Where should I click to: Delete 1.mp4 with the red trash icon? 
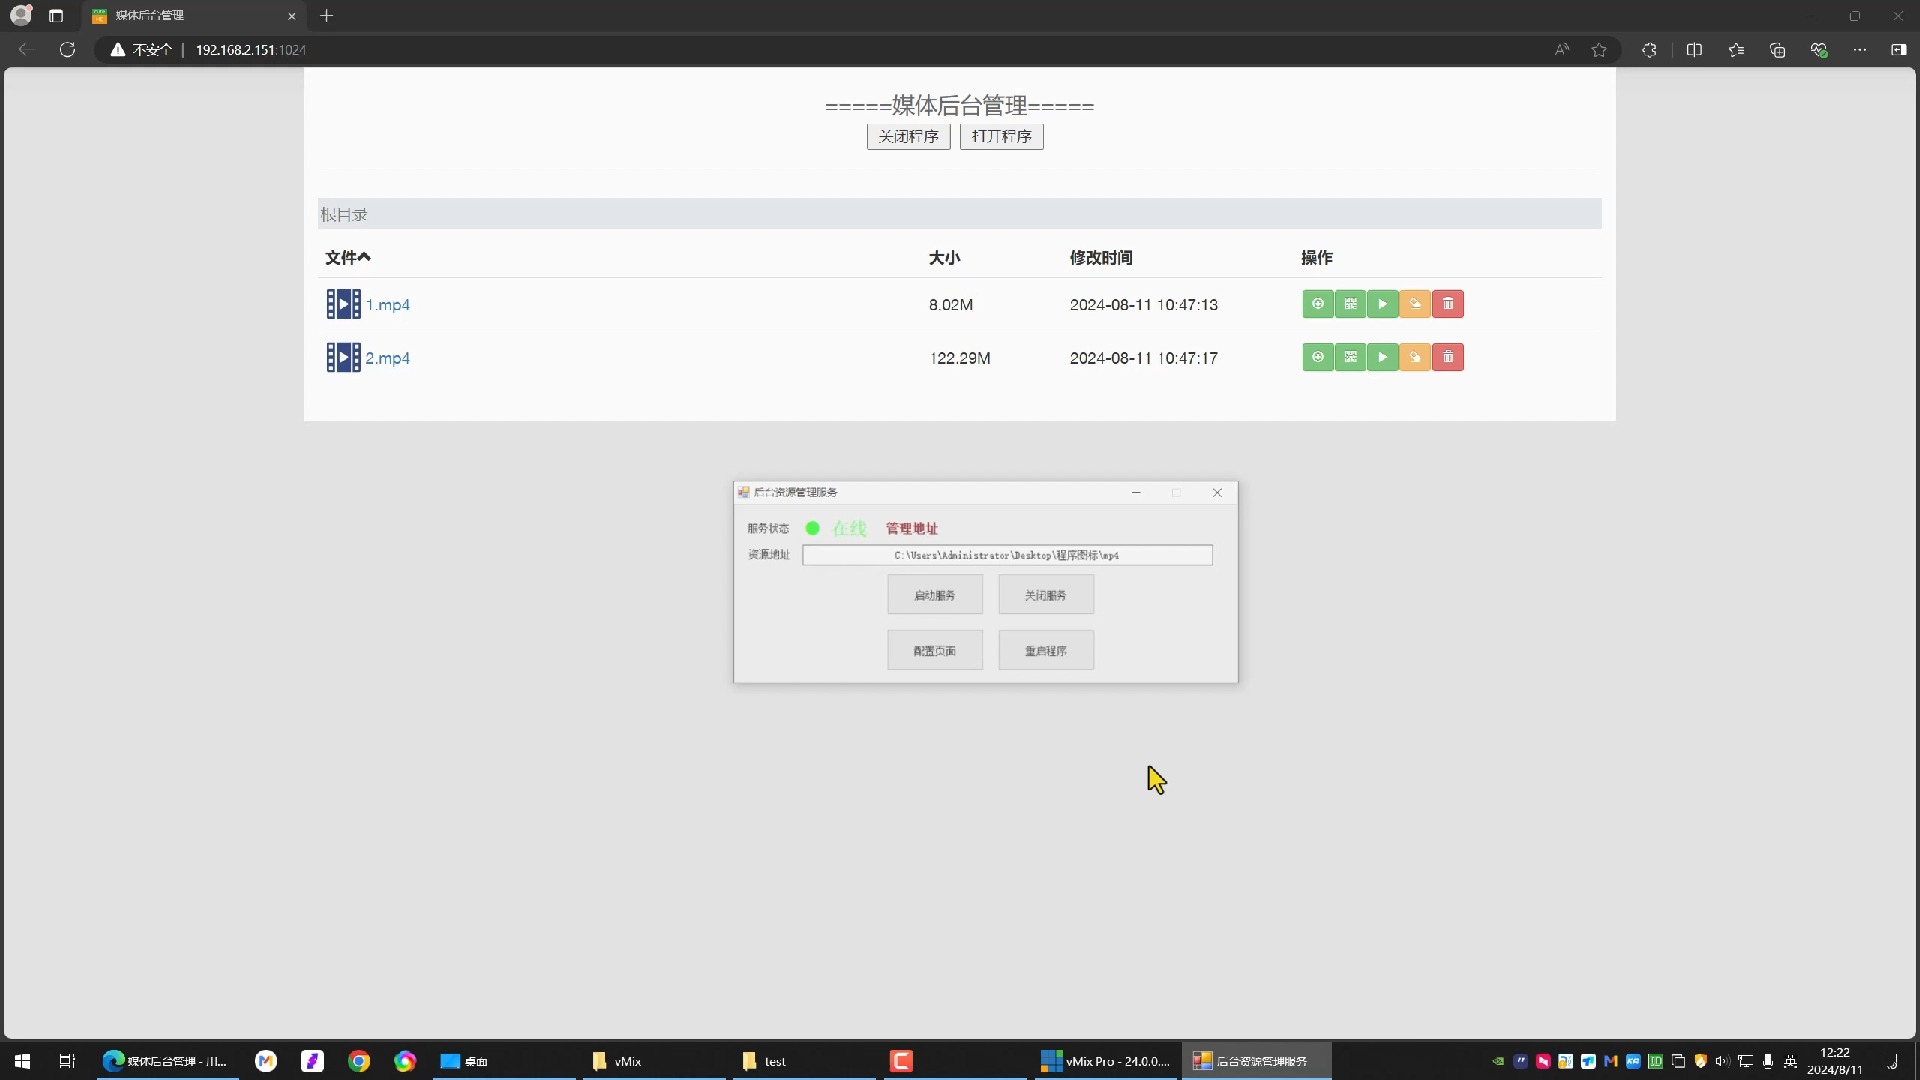point(1448,304)
